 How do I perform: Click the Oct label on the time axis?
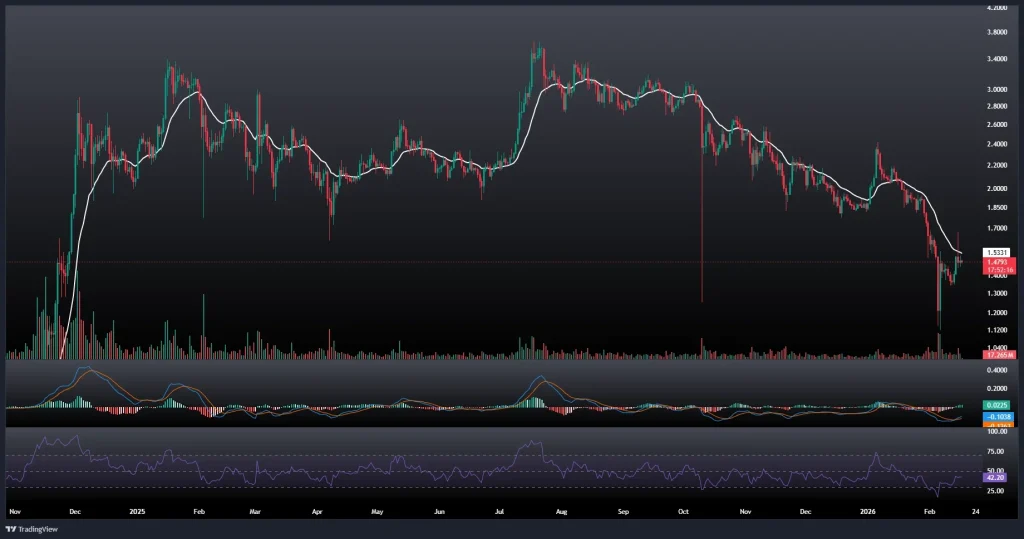[684, 510]
